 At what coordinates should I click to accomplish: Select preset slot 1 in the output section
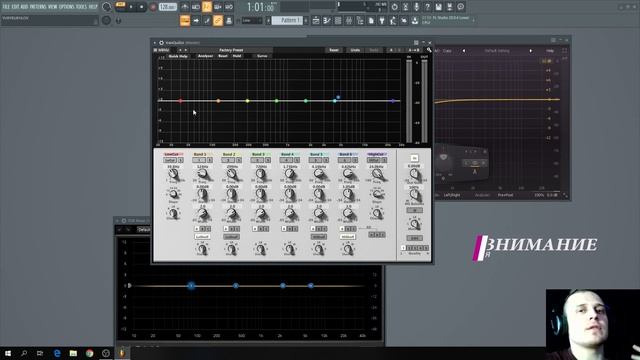coord(403,248)
